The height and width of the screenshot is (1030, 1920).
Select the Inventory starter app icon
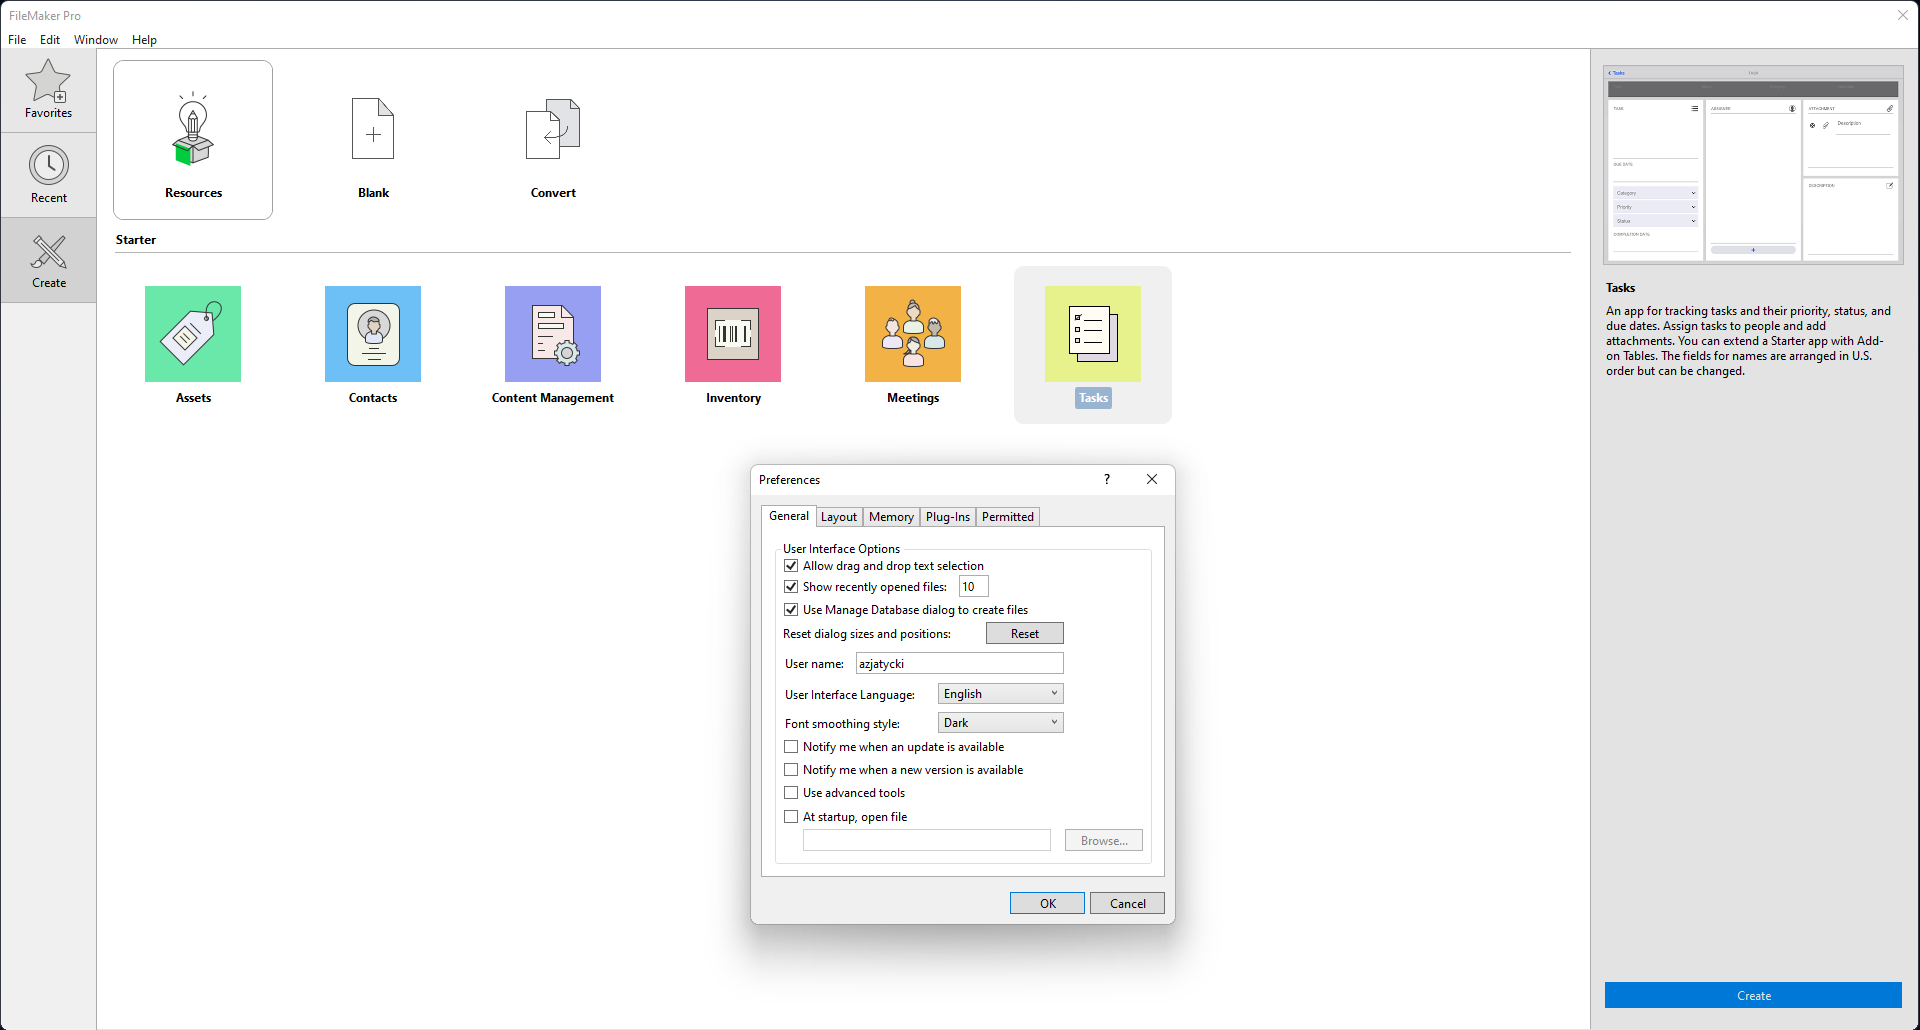tap(733, 334)
